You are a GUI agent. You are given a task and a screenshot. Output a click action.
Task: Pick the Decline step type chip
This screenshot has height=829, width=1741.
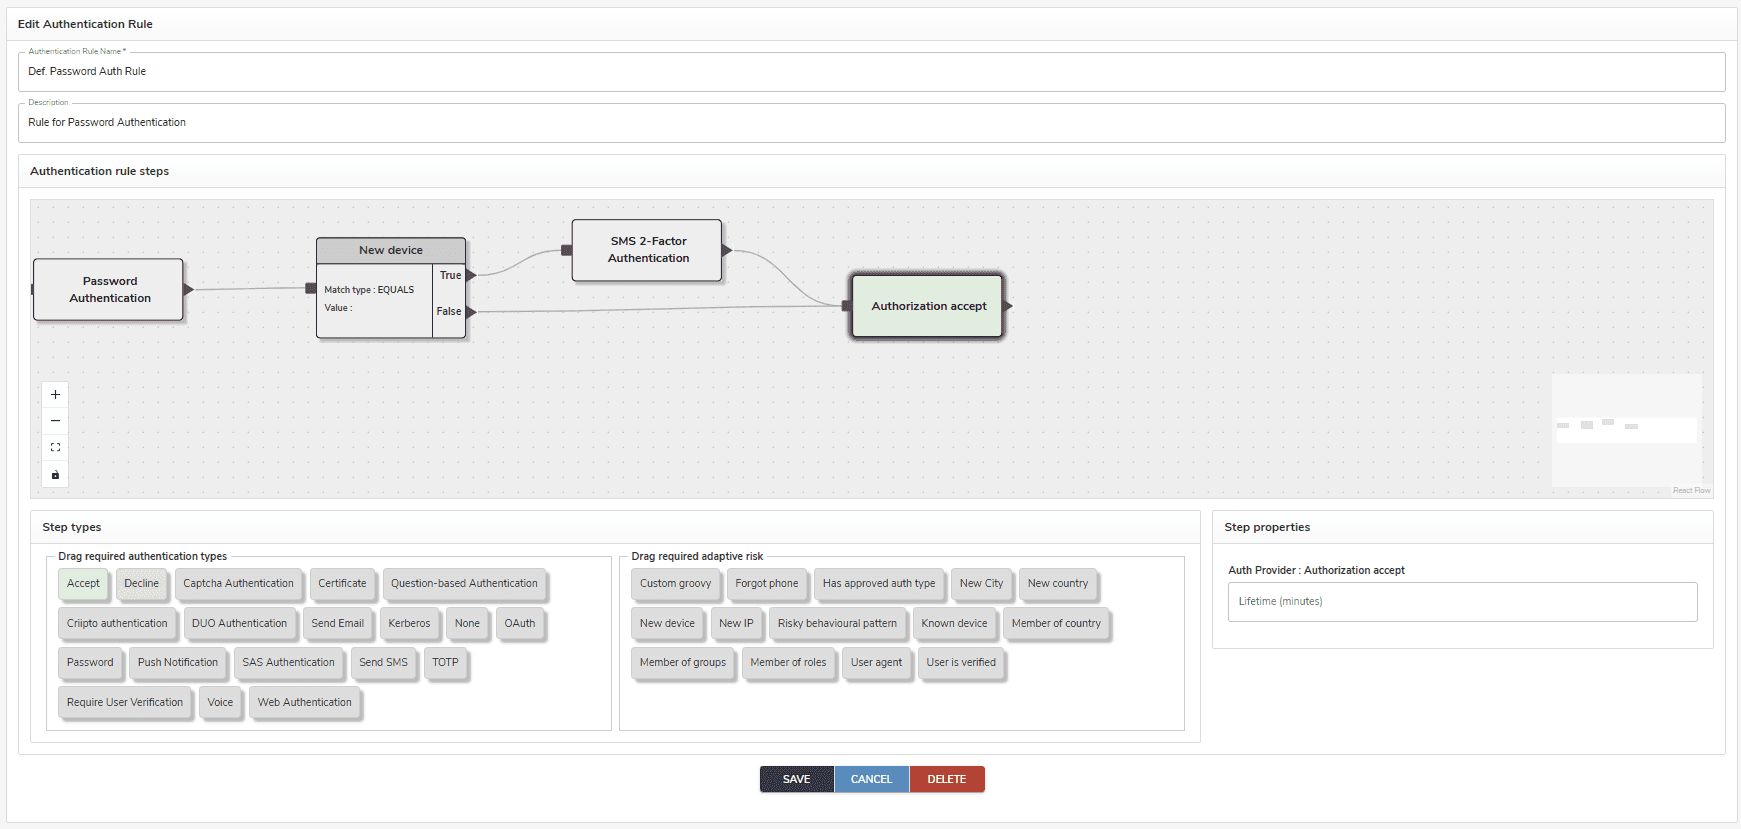[x=141, y=584]
